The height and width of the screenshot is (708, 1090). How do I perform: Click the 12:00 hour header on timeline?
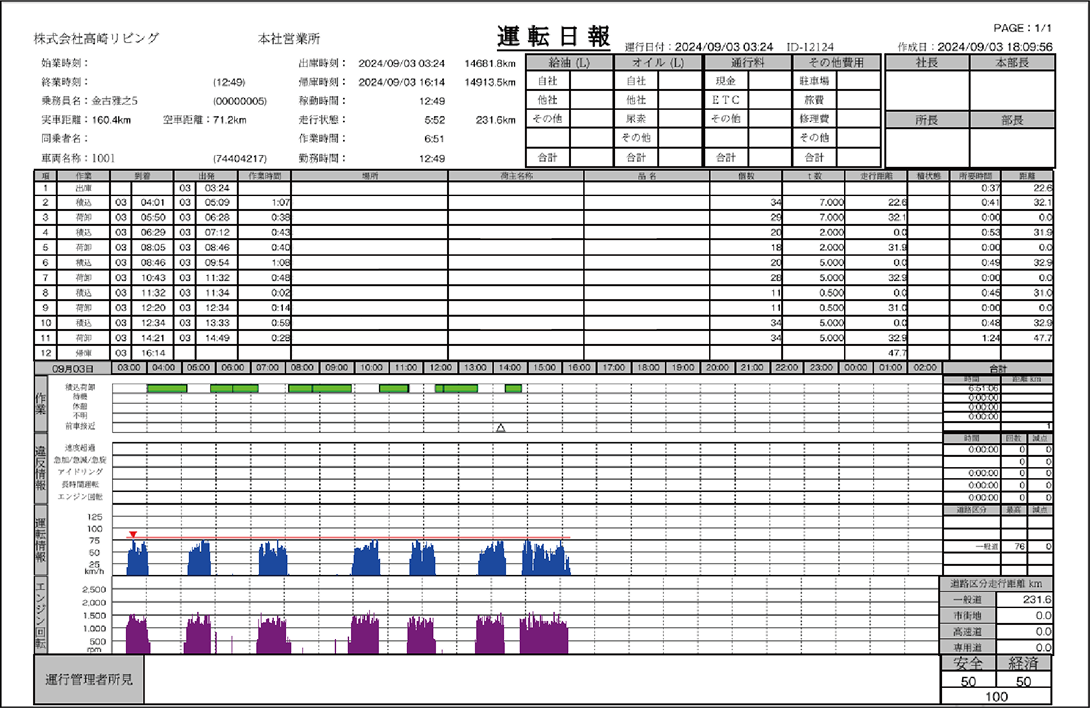442,368
